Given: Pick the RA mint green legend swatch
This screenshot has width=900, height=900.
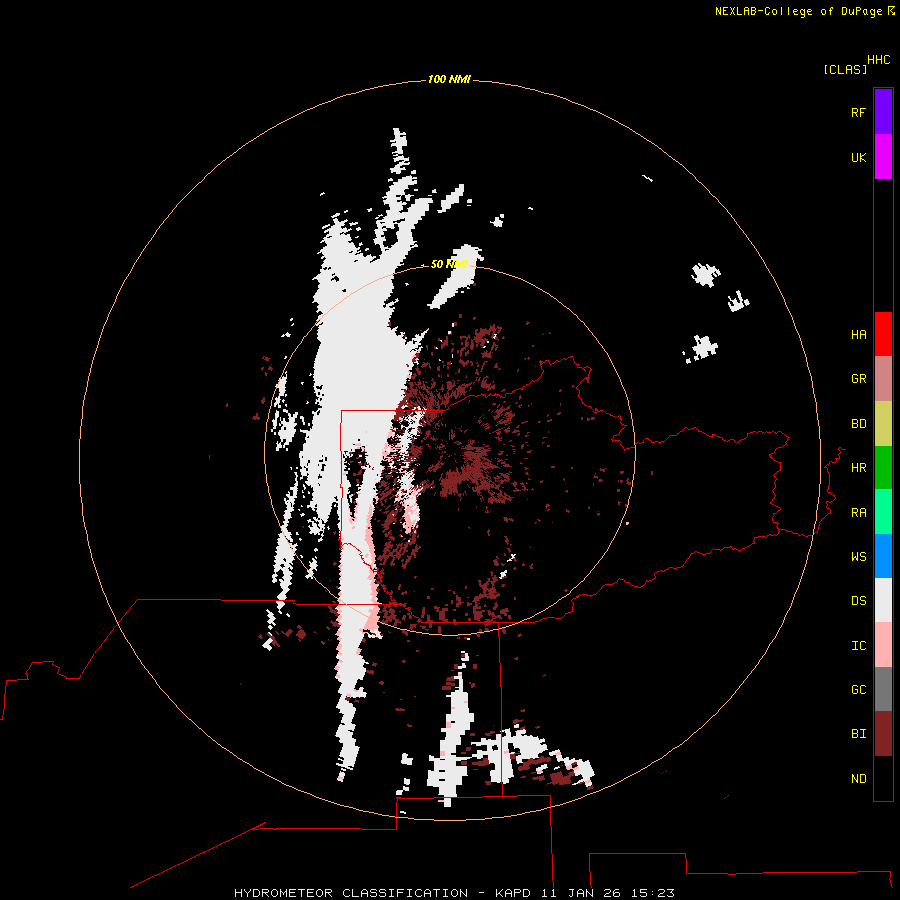Looking at the screenshot, I should point(883,512).
